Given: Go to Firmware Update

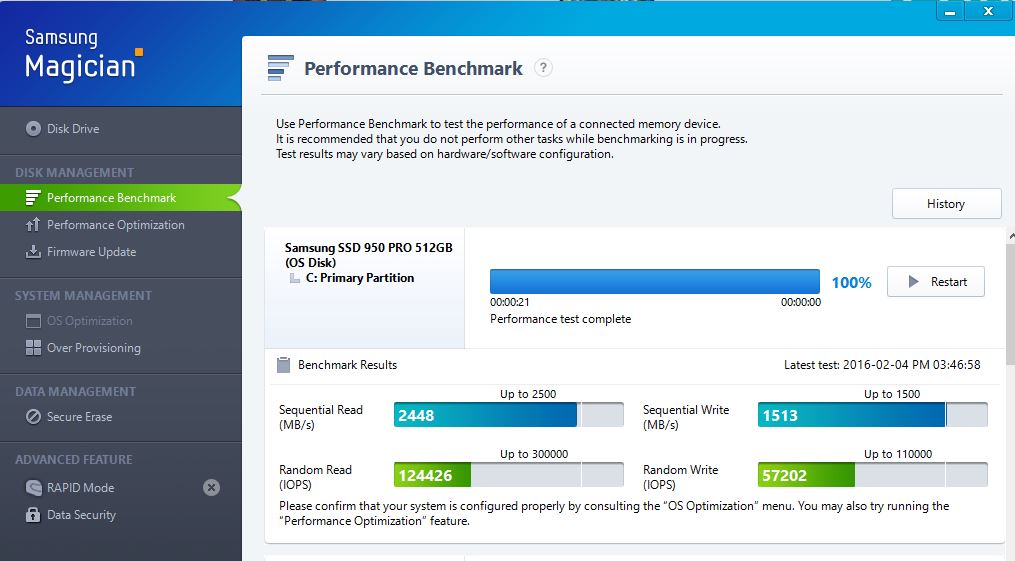Looking at the screenshot, I should (x=91, y=252).
